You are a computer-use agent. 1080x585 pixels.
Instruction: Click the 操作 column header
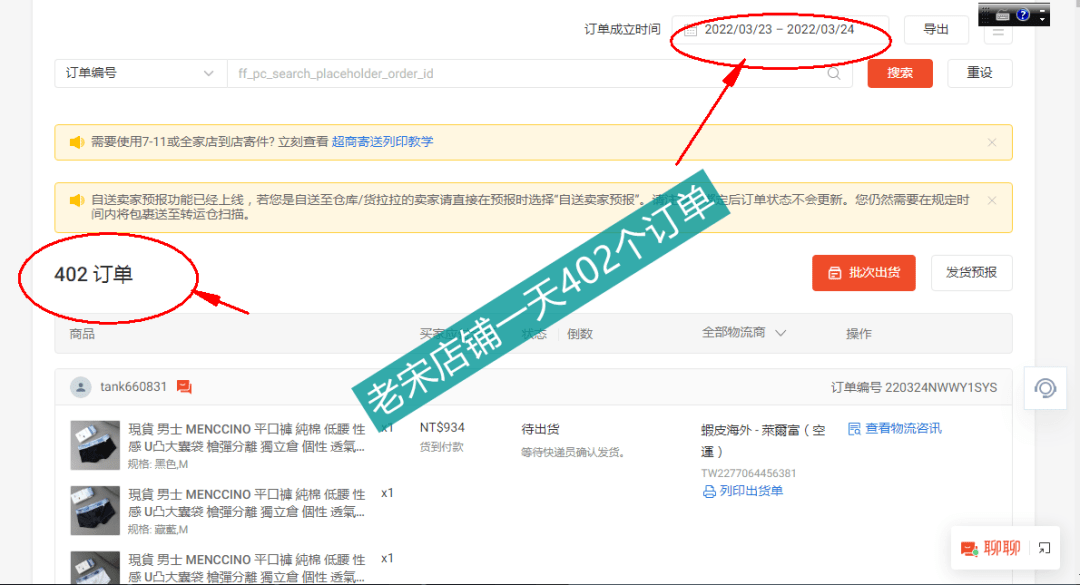pos(859,333)
